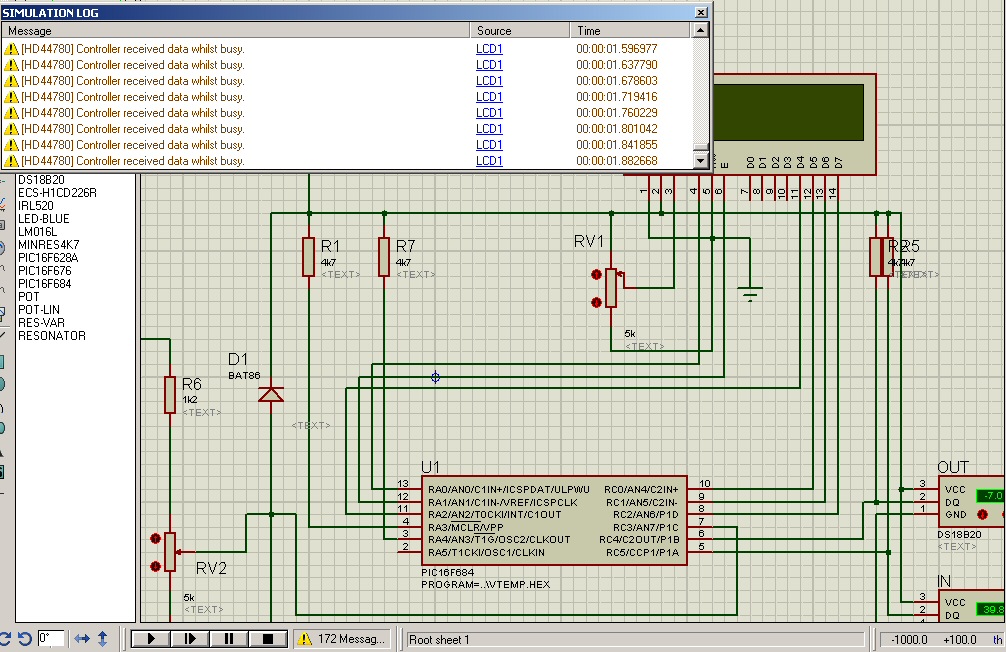Pause the running simulation

tap(228, 639)
